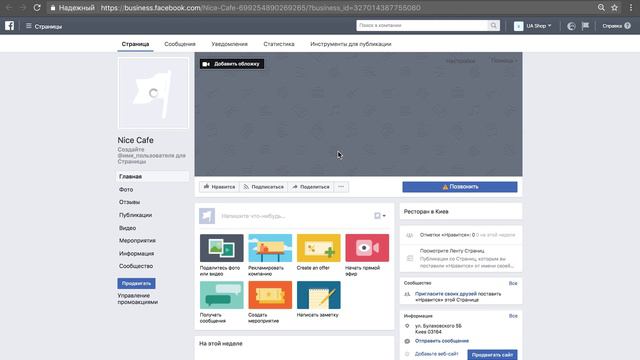Open Помощь dropdown over the cover
The image size is (640, 360).
click(x=504, y=61)
